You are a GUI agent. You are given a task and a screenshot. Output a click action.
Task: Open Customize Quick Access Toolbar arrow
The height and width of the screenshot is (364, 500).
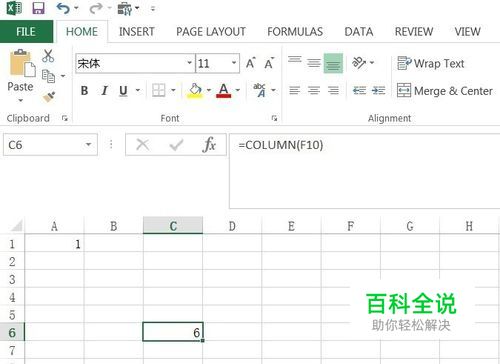tap(153, 8)
